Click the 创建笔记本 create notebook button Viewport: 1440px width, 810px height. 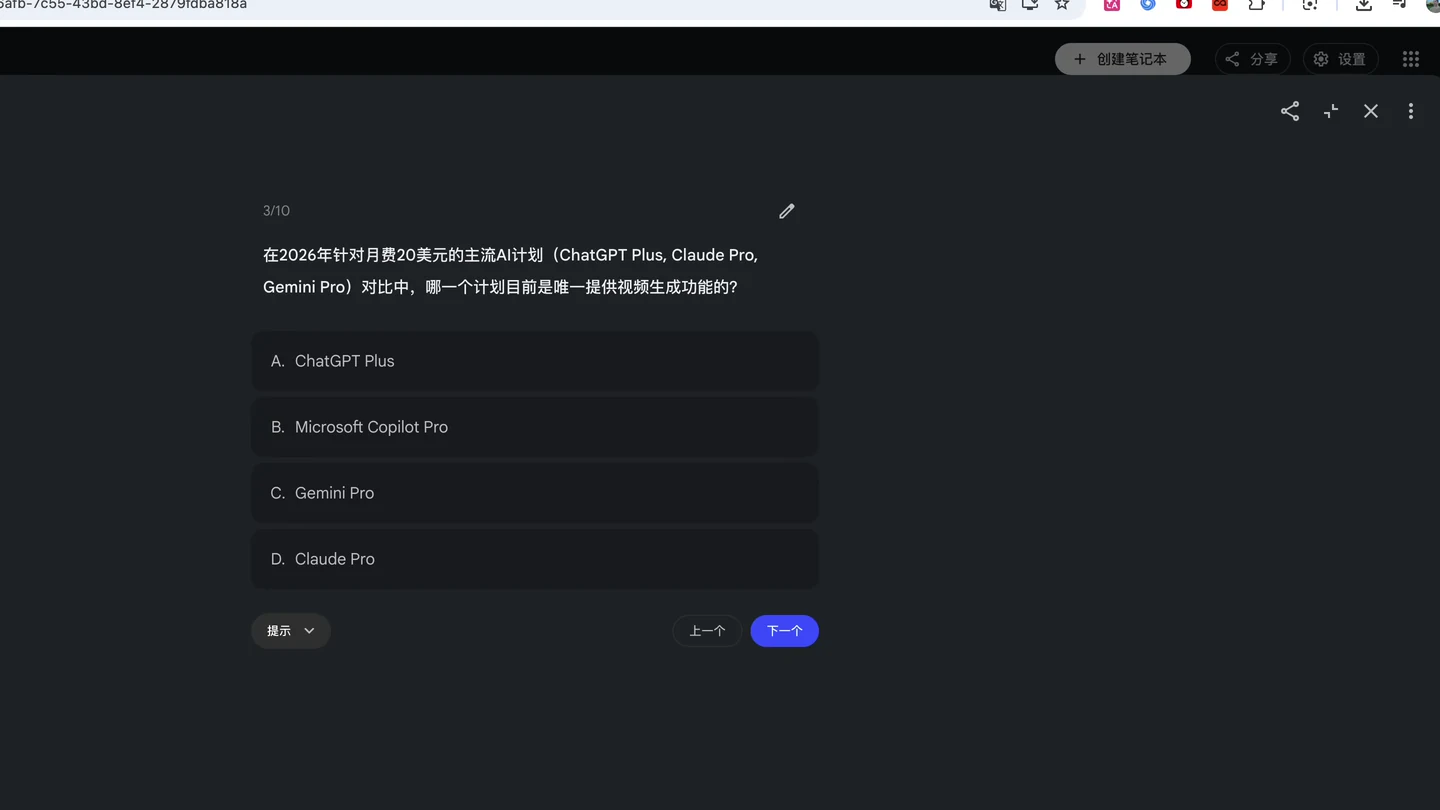click(1123, 59)
